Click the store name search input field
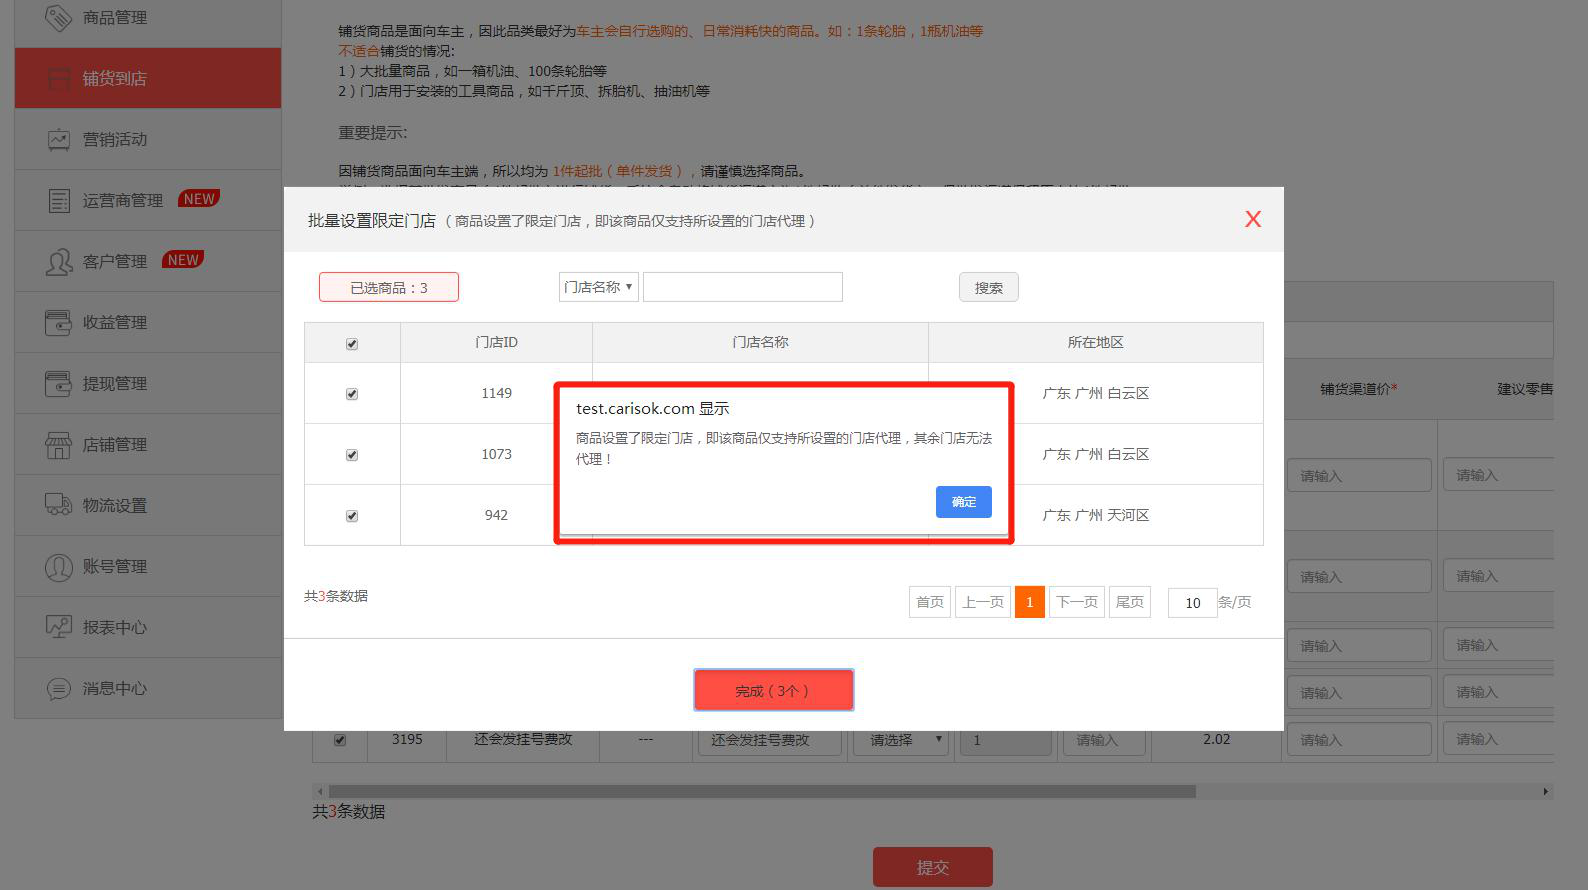This screenshot has height=890, width=1588. (742, 288)
